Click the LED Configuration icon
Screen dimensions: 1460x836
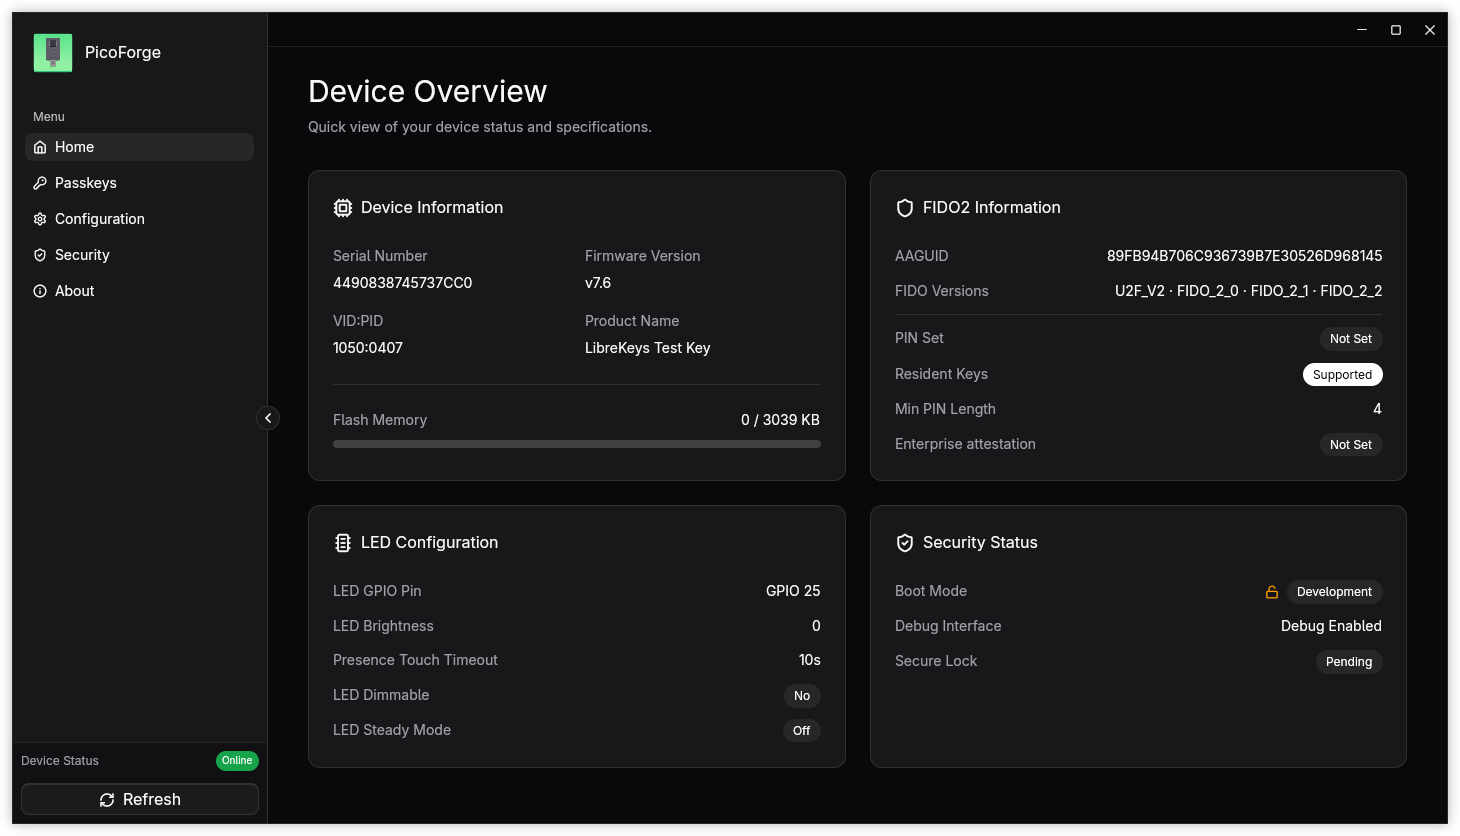pyautogui.click(x=343, y=543)
